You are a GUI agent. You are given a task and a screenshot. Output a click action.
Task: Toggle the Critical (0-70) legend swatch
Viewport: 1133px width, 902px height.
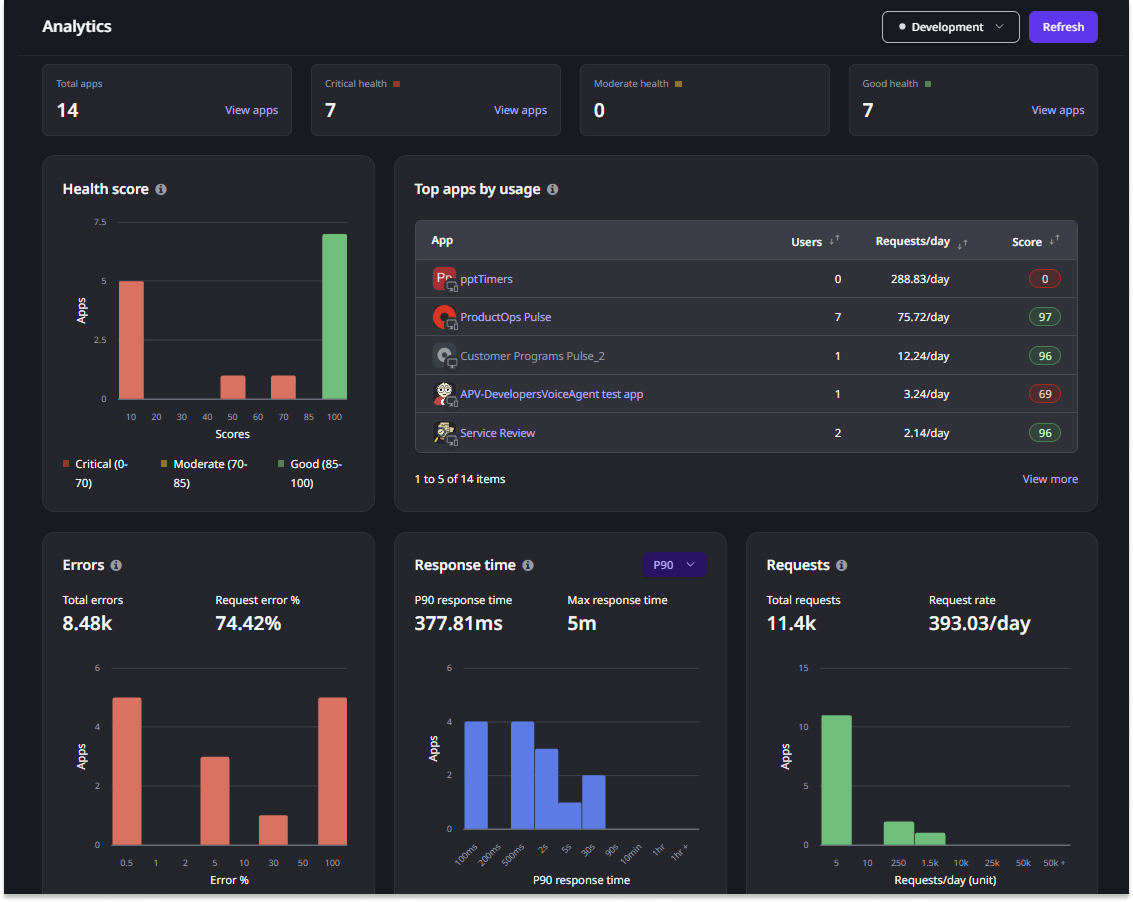tap(66, 464)
